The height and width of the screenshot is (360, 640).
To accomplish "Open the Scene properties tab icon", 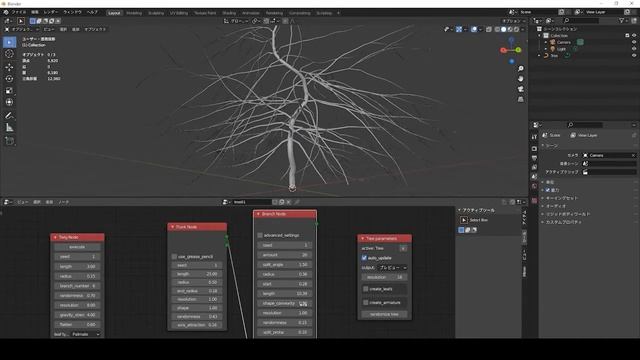I will 534,177.
